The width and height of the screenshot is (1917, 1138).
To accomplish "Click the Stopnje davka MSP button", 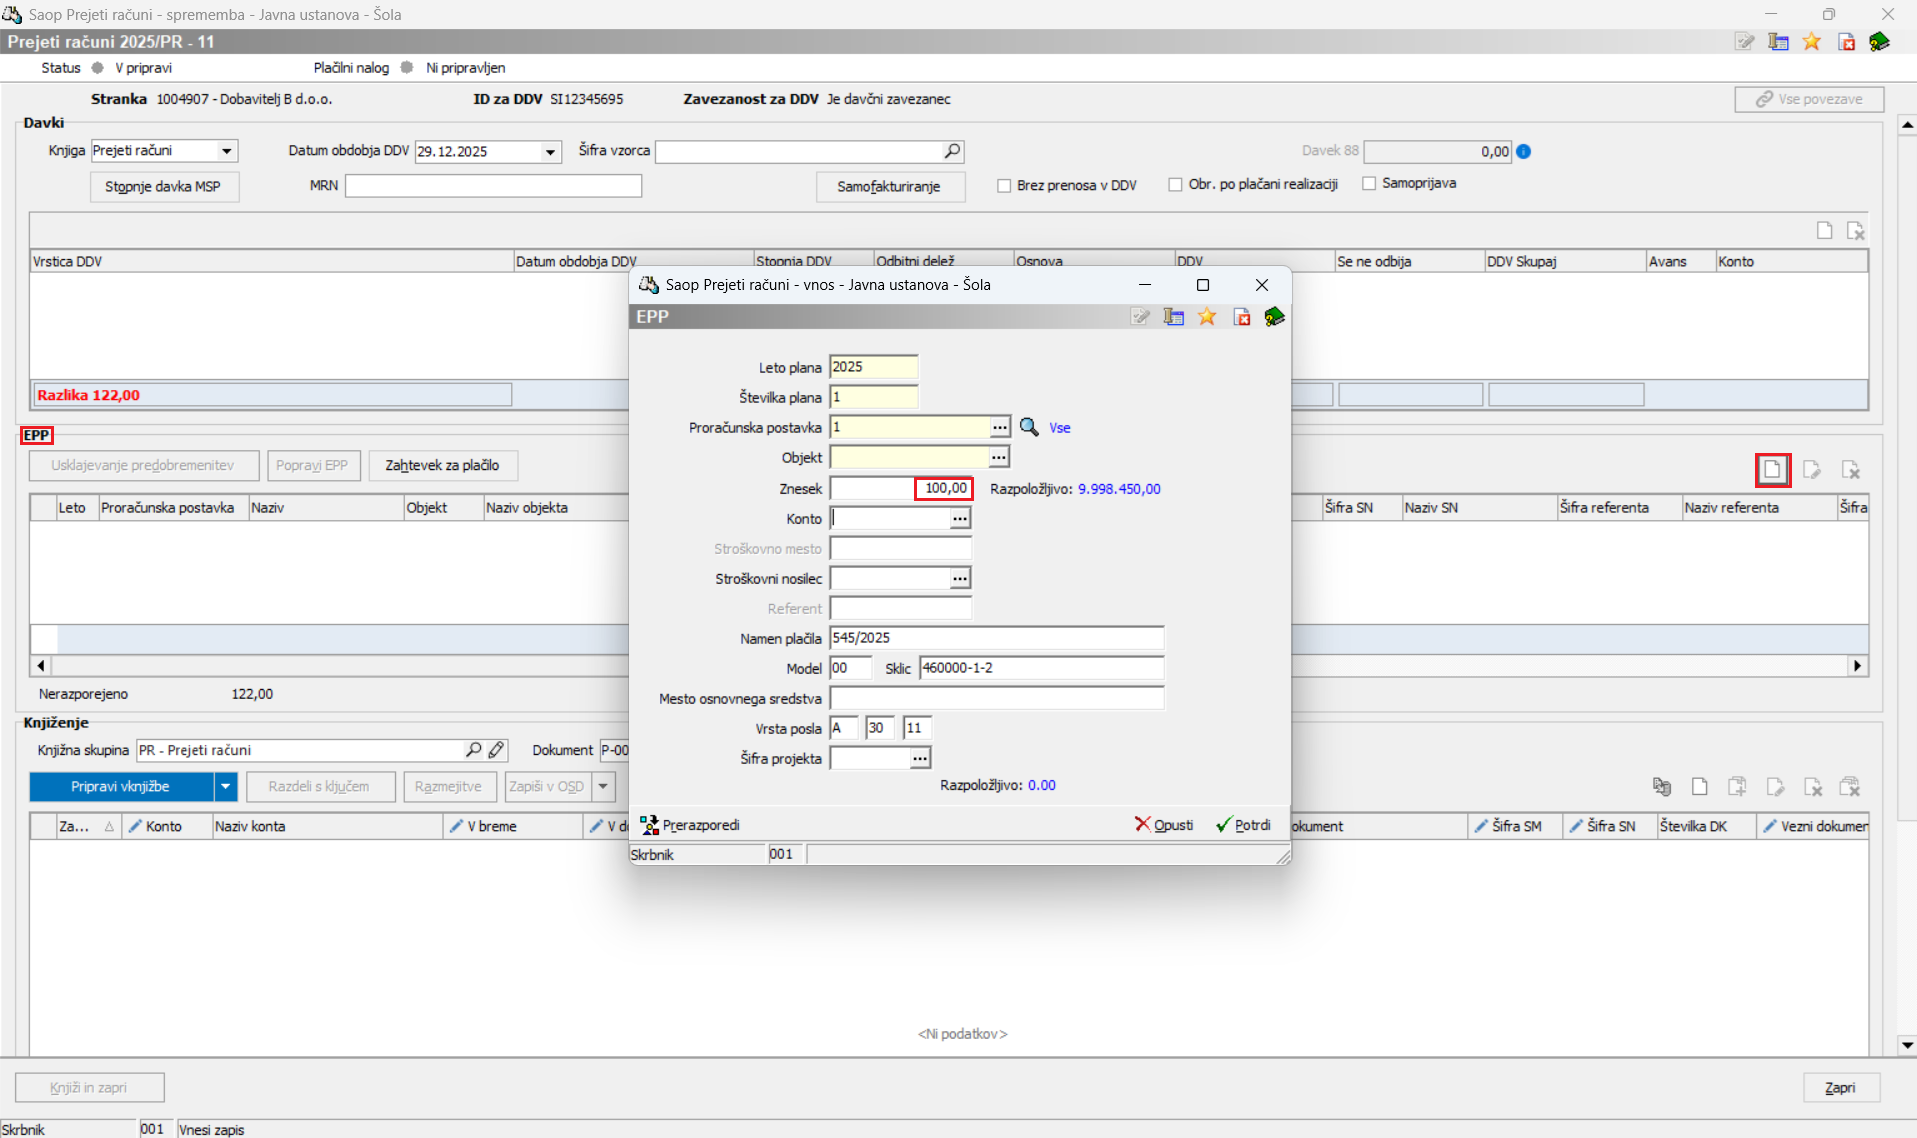I will pyautogui.click(x=163, y=187).
